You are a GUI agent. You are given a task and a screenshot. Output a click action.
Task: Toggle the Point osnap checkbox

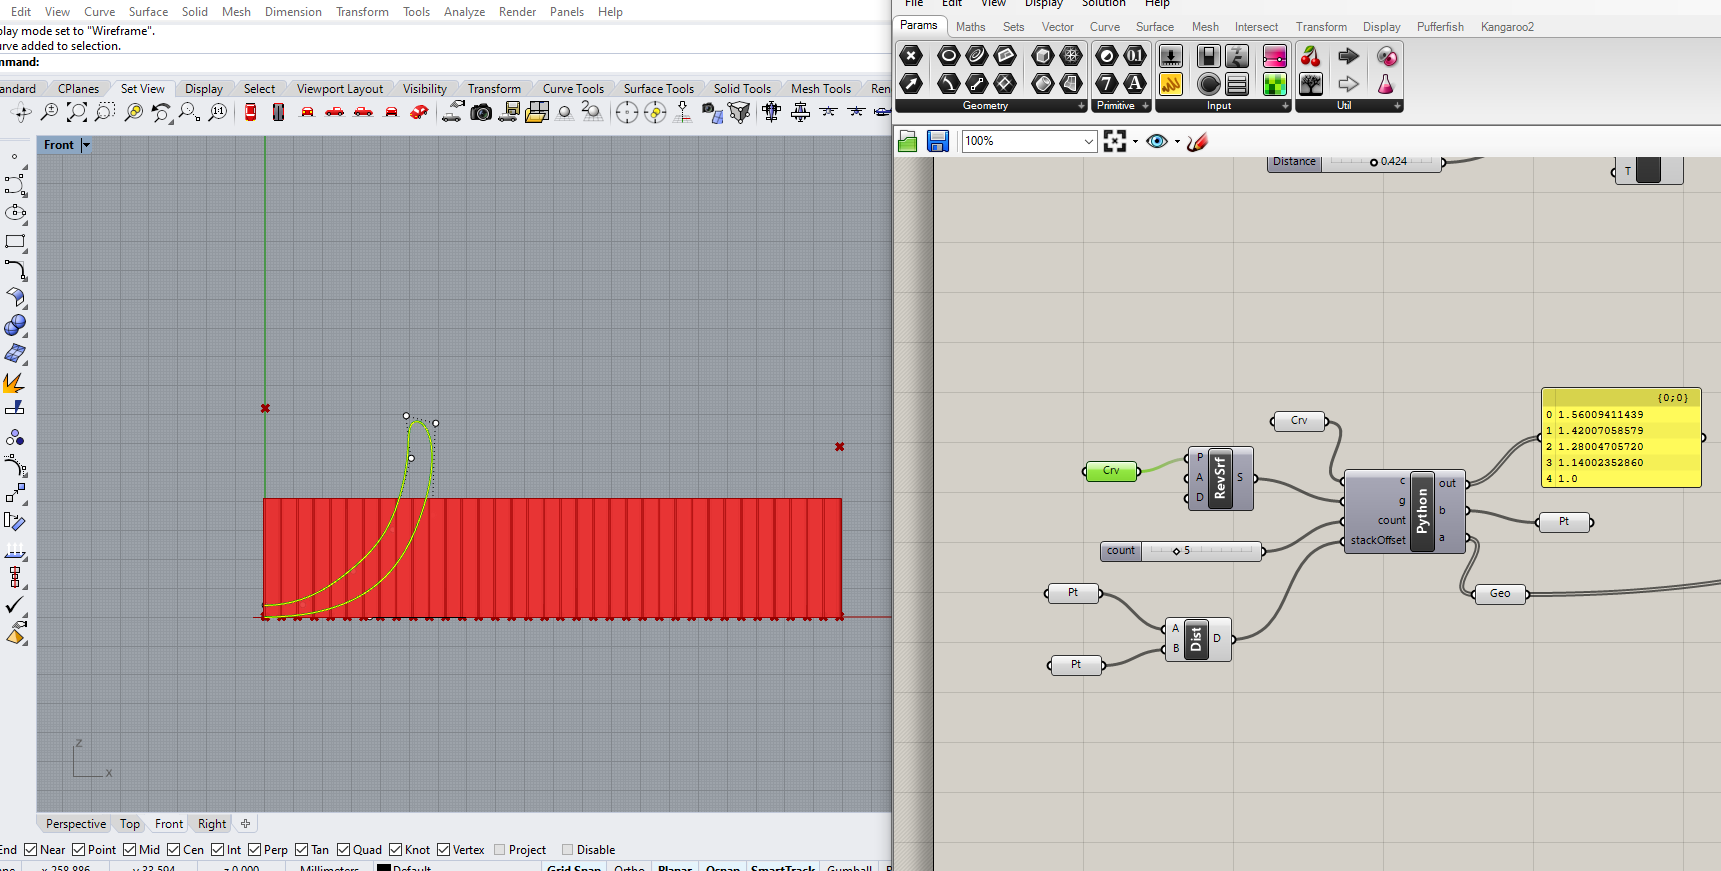click(79, 850)
